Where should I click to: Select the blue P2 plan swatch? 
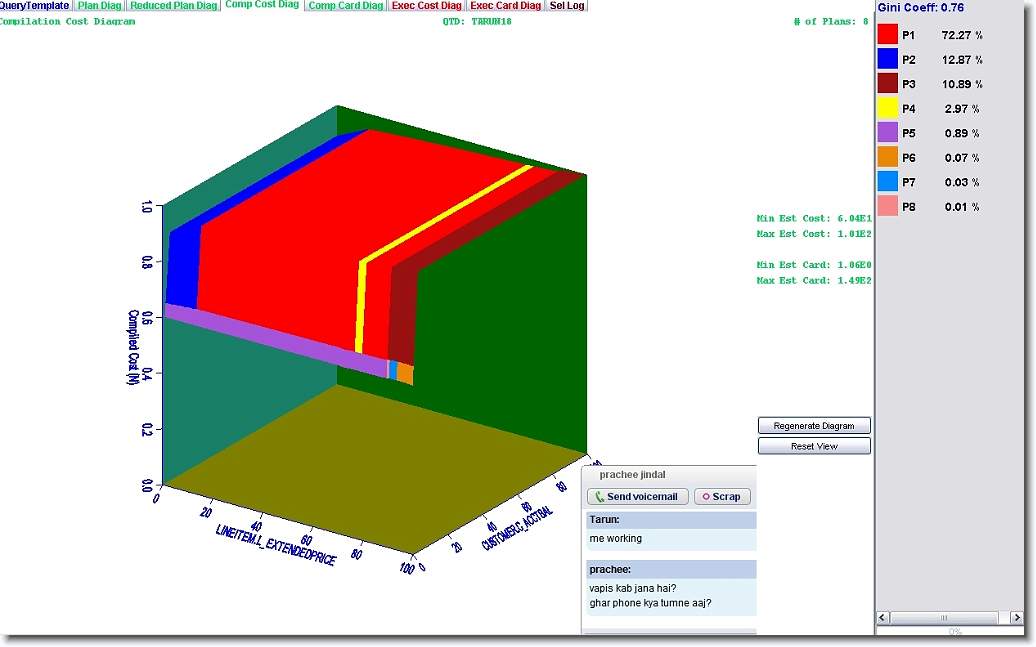pos(887,60)
